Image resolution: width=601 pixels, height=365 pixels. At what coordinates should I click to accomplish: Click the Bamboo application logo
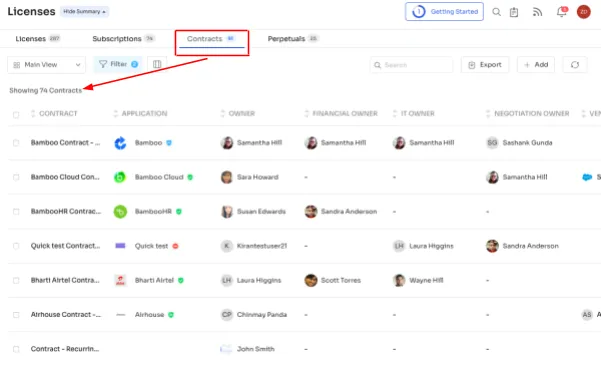[120, 143]
